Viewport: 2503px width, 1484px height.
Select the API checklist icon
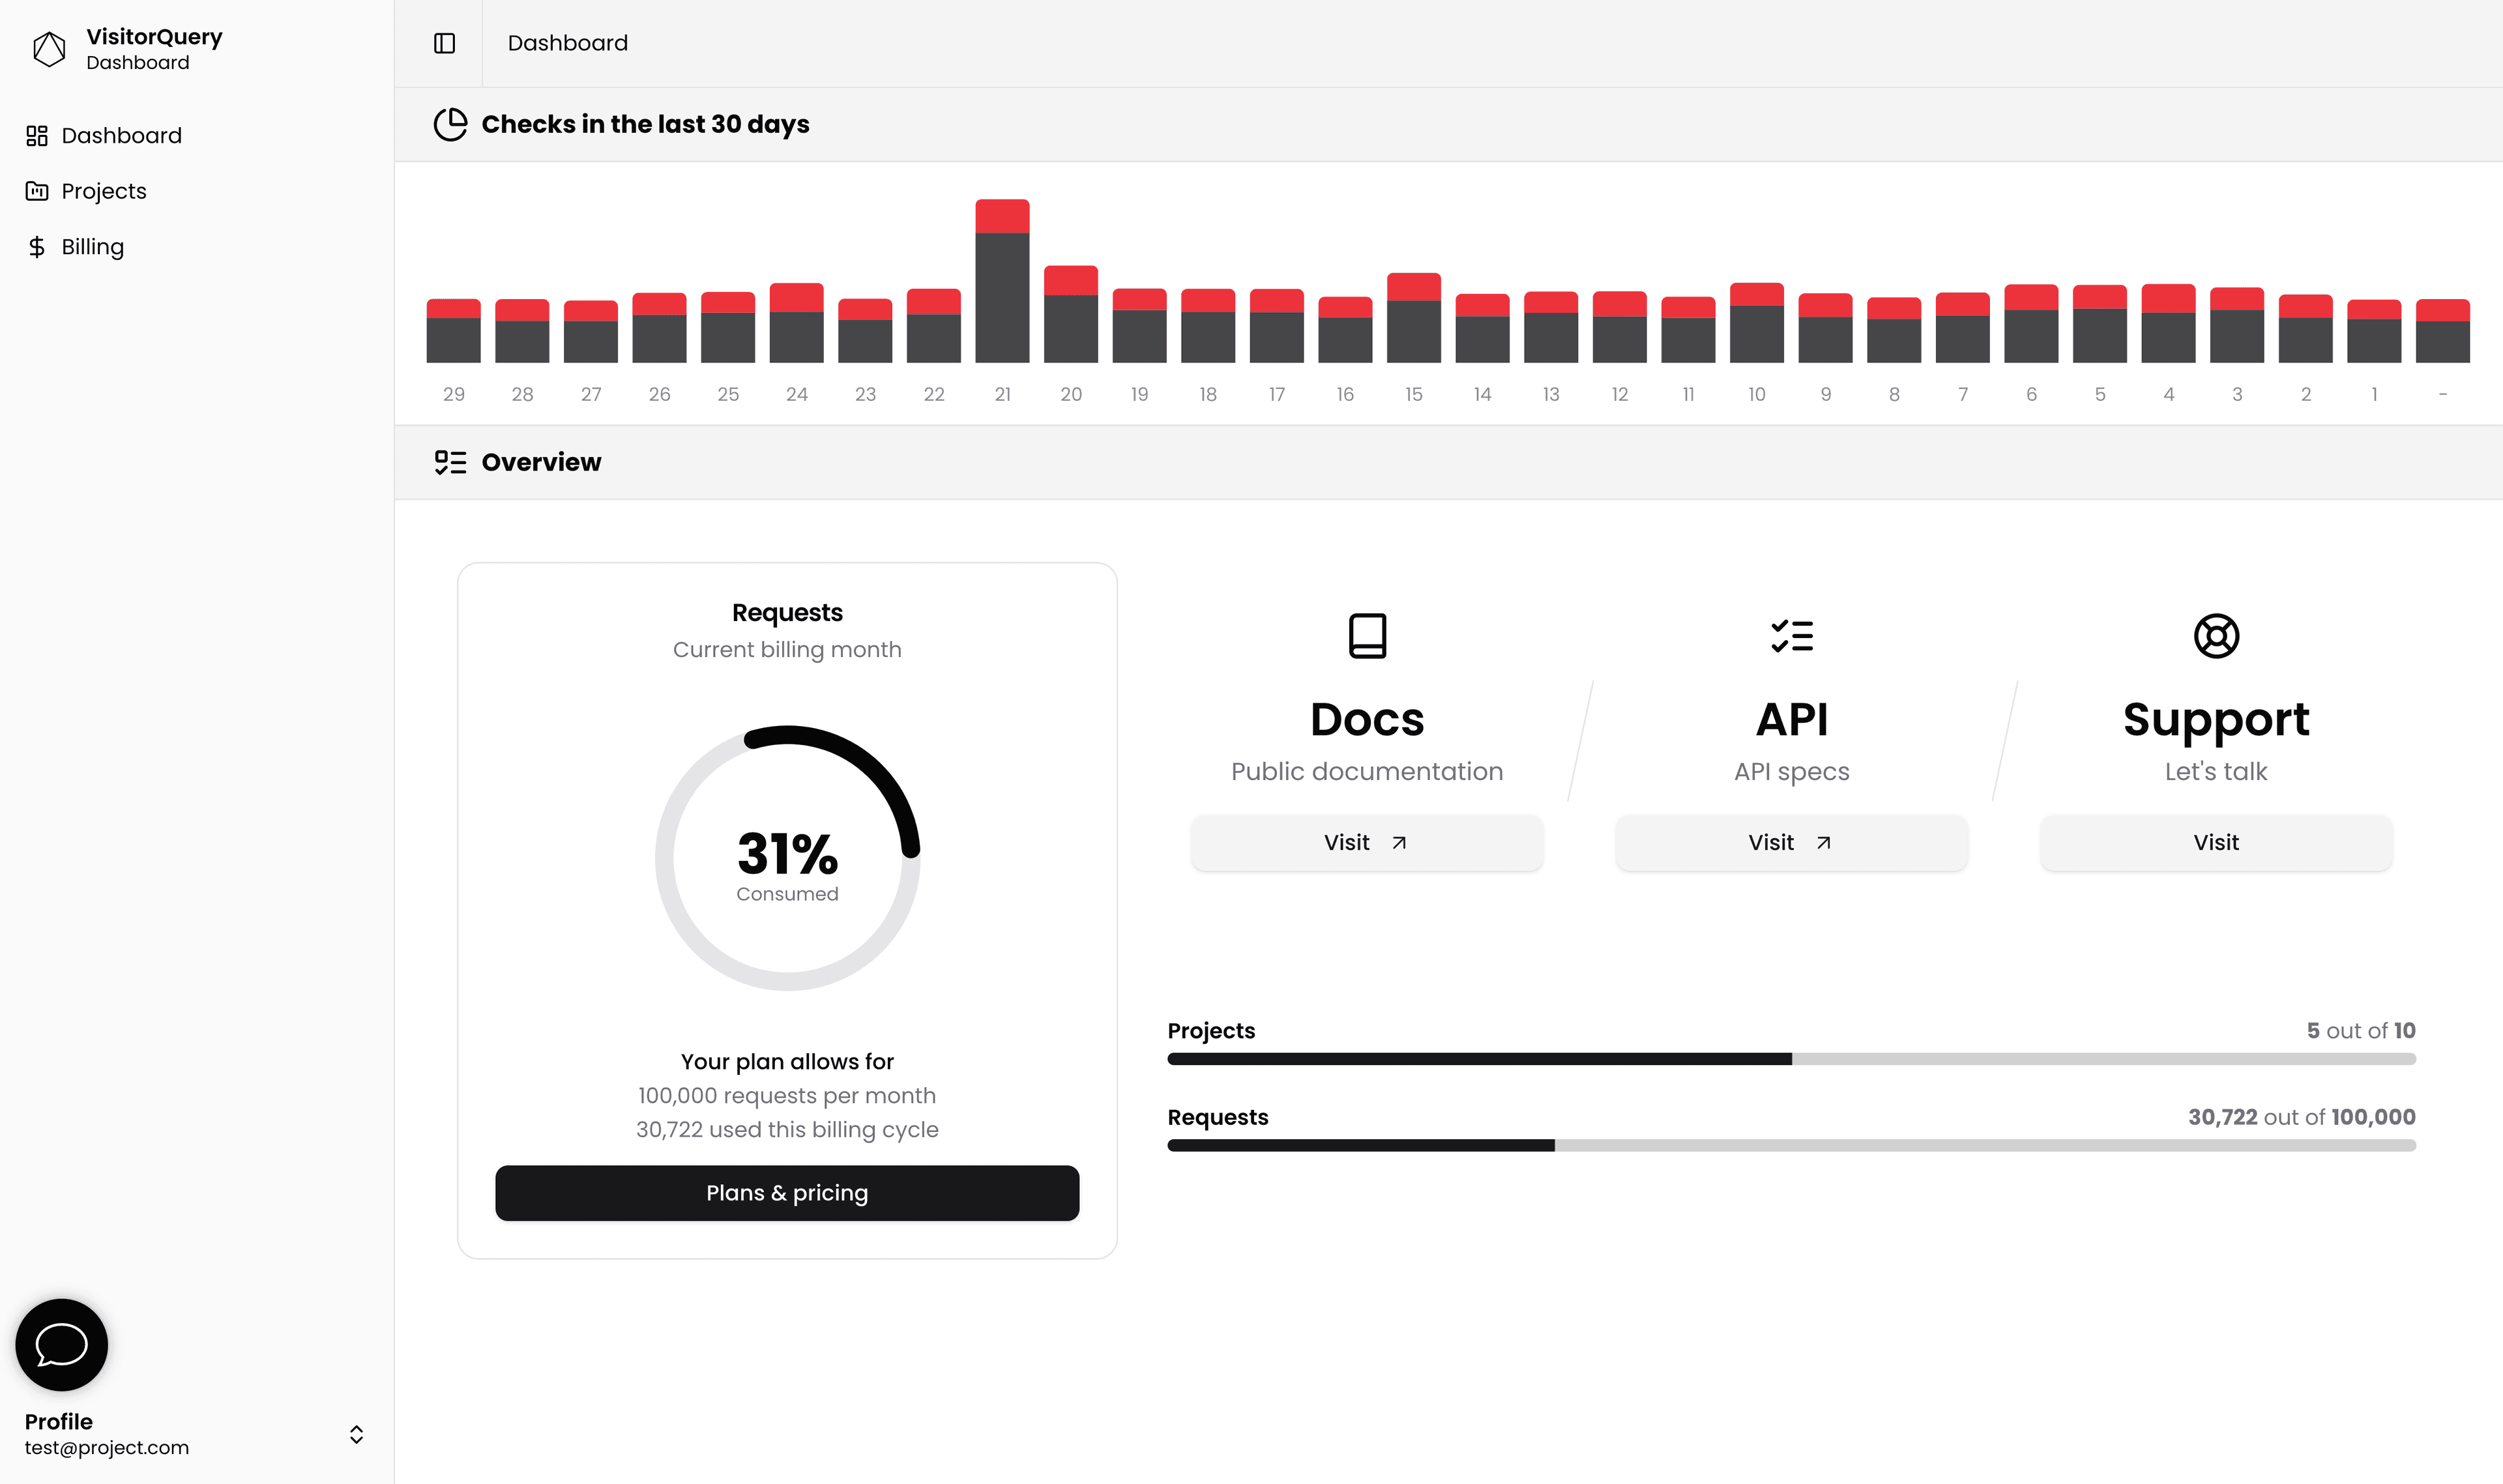tap(1791, 635)
